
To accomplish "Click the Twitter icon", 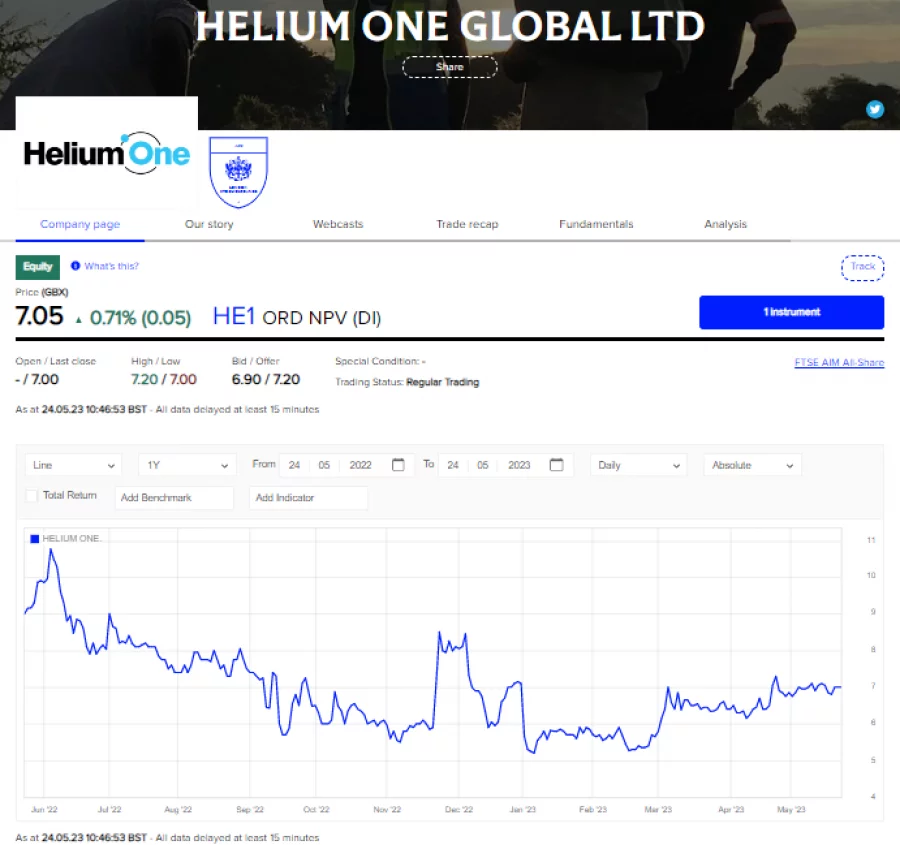I will coord(875,108).
